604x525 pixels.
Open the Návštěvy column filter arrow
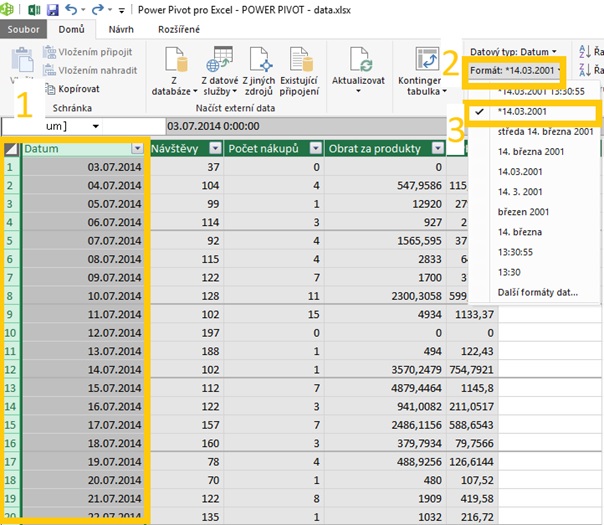216,148
